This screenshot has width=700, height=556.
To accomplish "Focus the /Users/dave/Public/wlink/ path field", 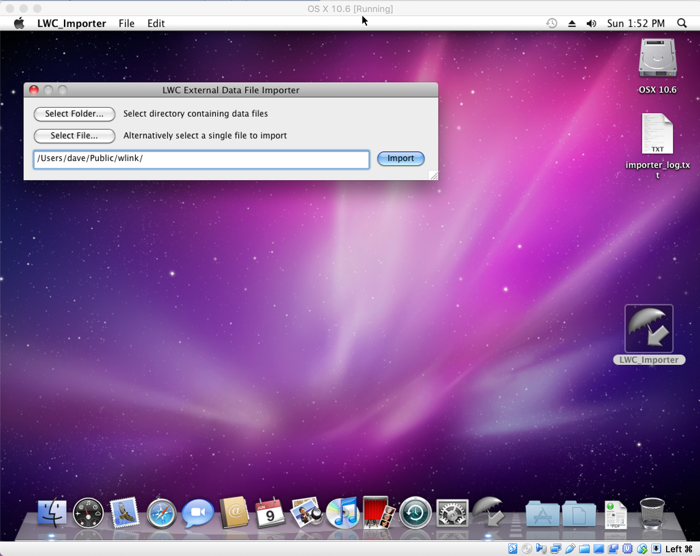I will 201,159.
